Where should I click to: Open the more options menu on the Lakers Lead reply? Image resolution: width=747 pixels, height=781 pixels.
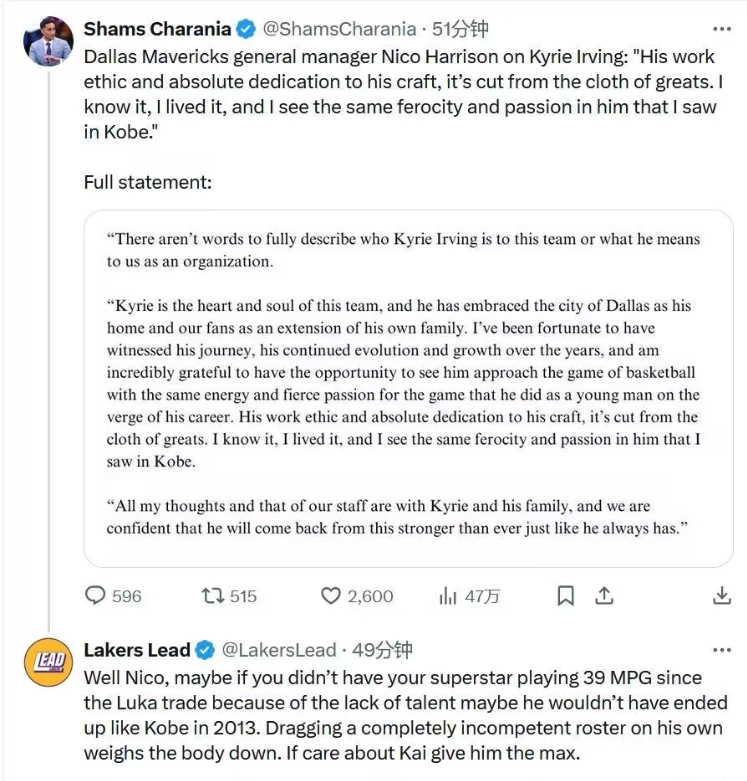click(720, 650)
